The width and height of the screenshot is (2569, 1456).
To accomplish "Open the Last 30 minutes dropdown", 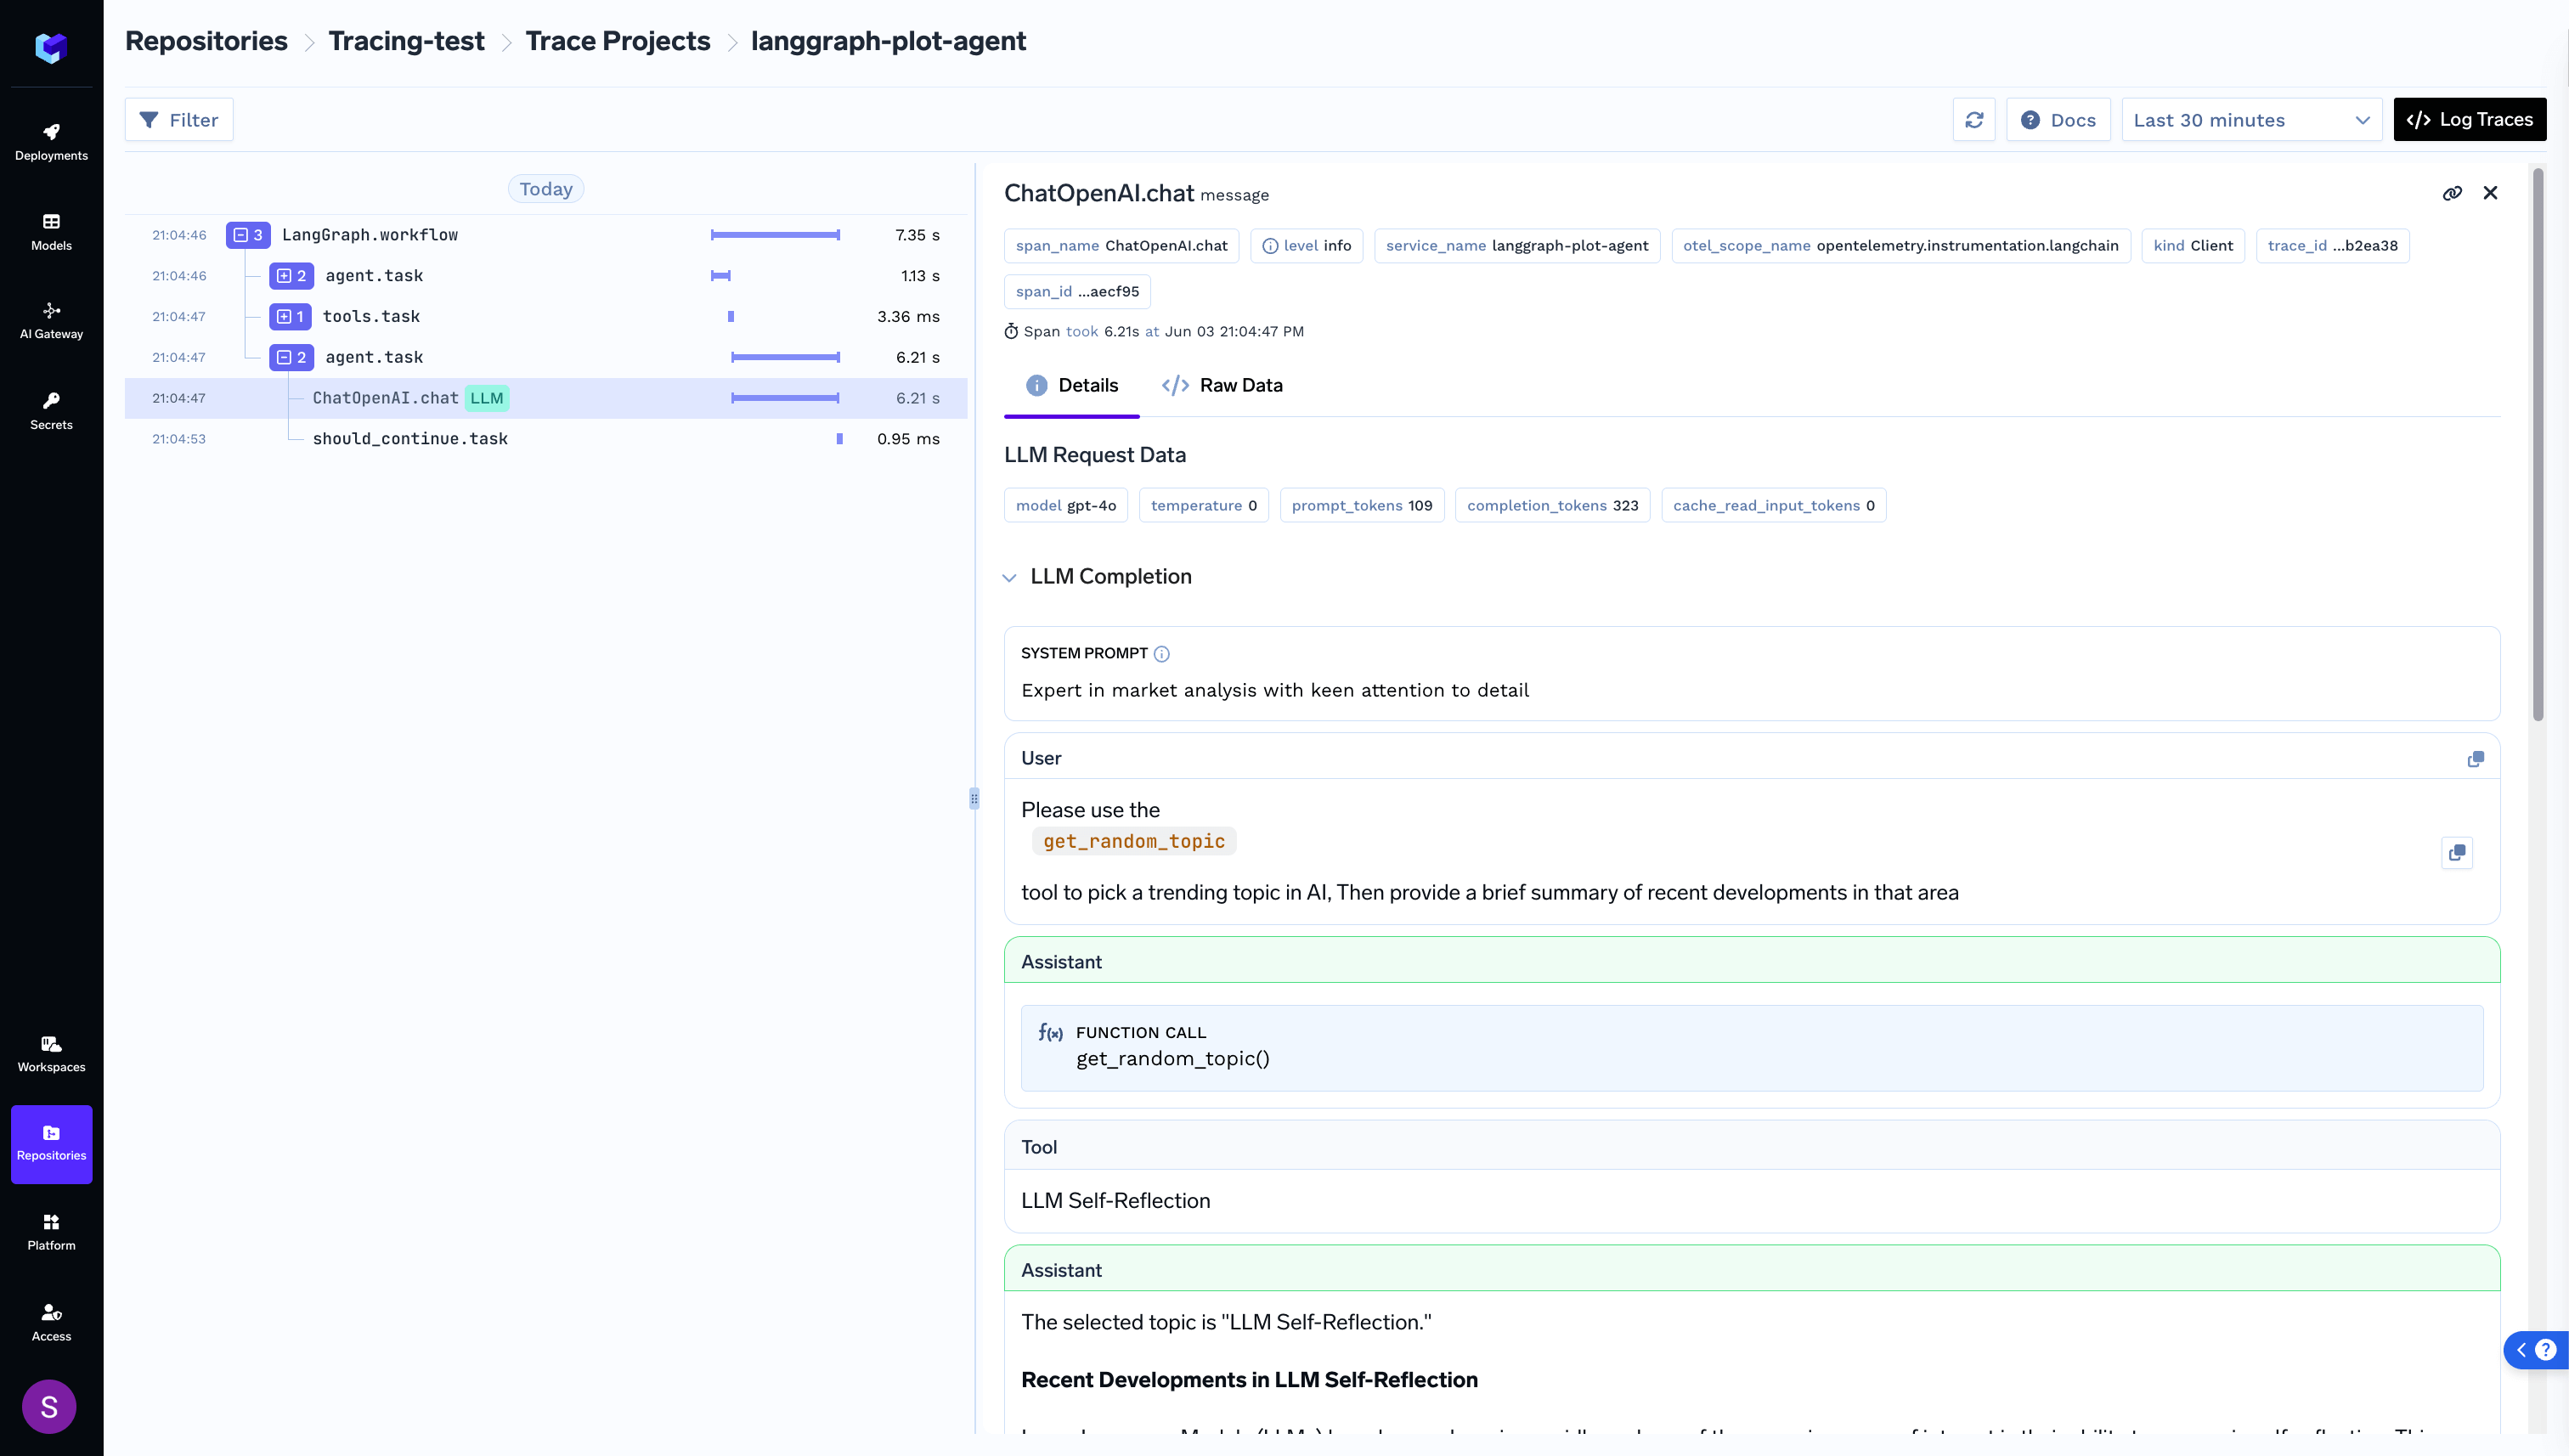I will [2251, 120].
